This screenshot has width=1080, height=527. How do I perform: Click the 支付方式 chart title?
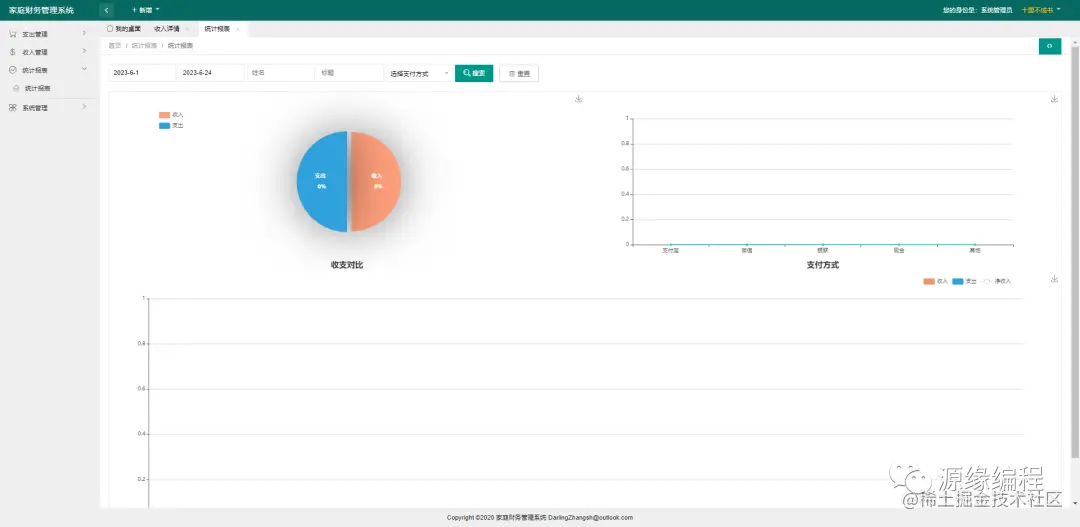(x=822, y=265)
